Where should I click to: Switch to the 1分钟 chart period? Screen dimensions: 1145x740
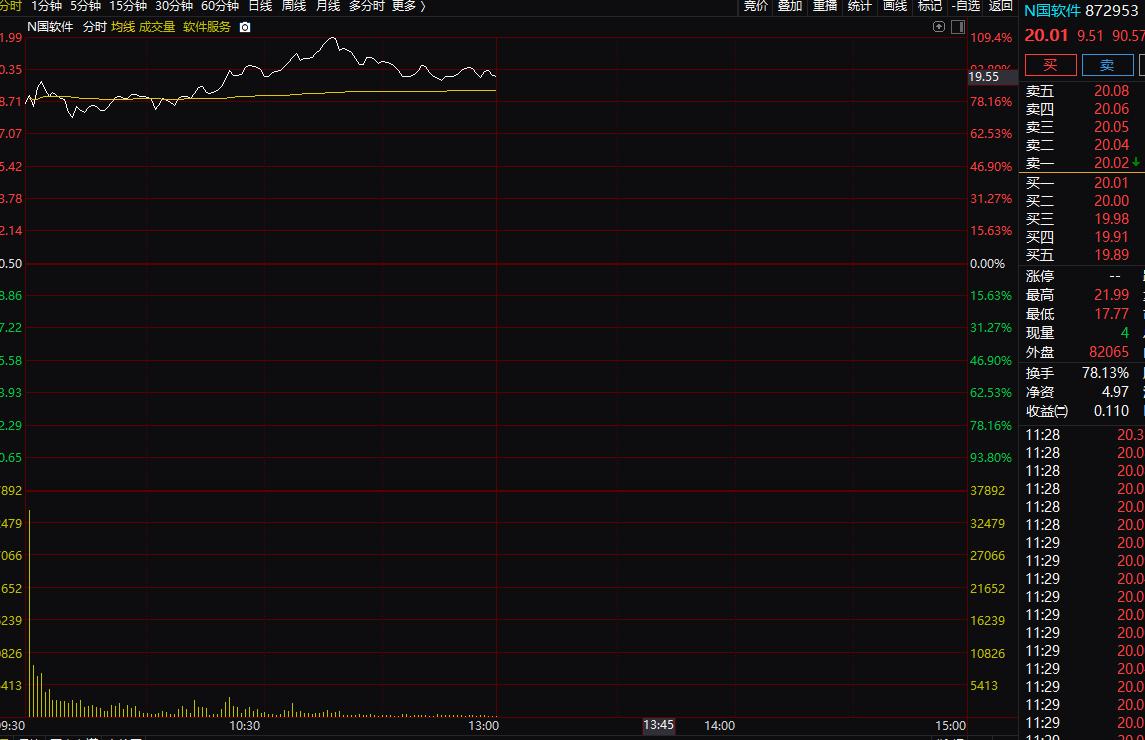click(47, 6)
